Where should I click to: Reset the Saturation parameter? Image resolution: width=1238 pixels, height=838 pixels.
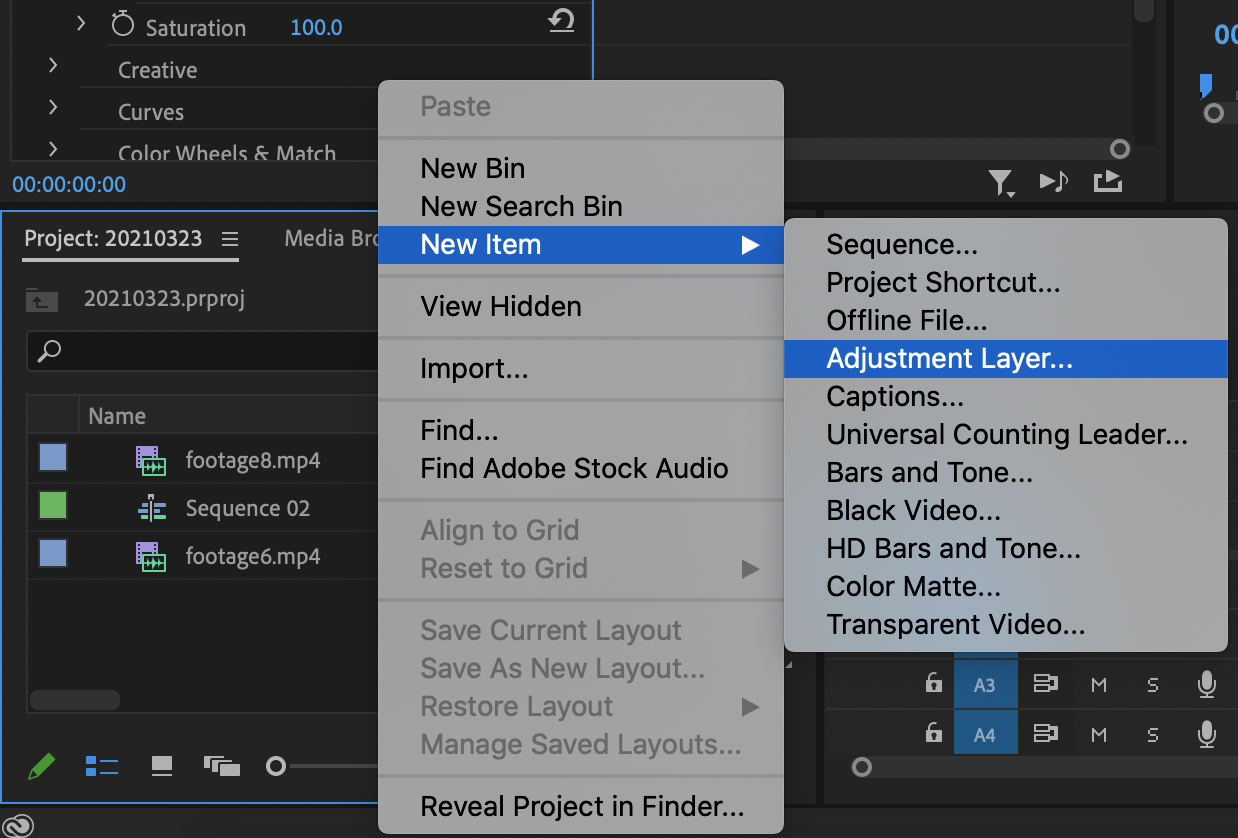(x=562, y=21)
